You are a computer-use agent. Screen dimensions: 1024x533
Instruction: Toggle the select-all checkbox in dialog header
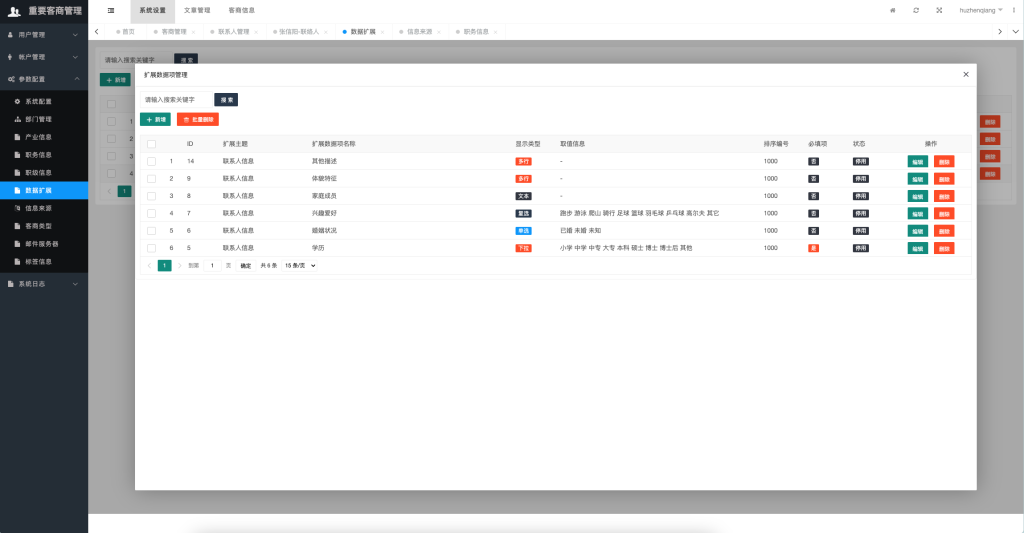point(151,144)
